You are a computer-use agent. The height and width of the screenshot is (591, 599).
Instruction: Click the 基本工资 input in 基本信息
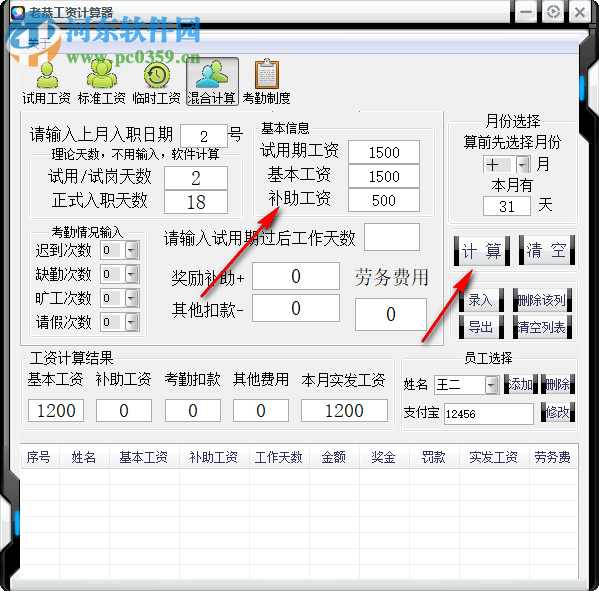[384, 176]
